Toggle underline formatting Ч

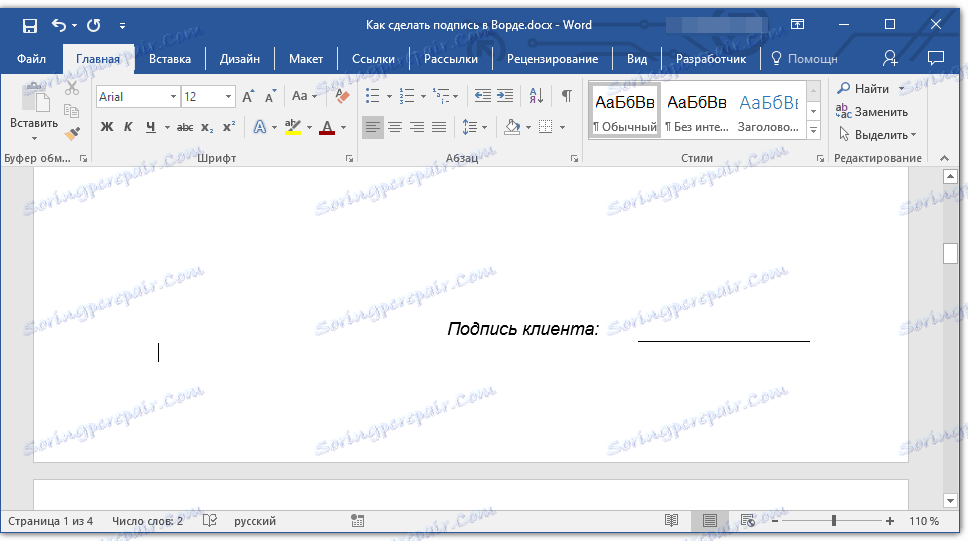tap(151, 127)
